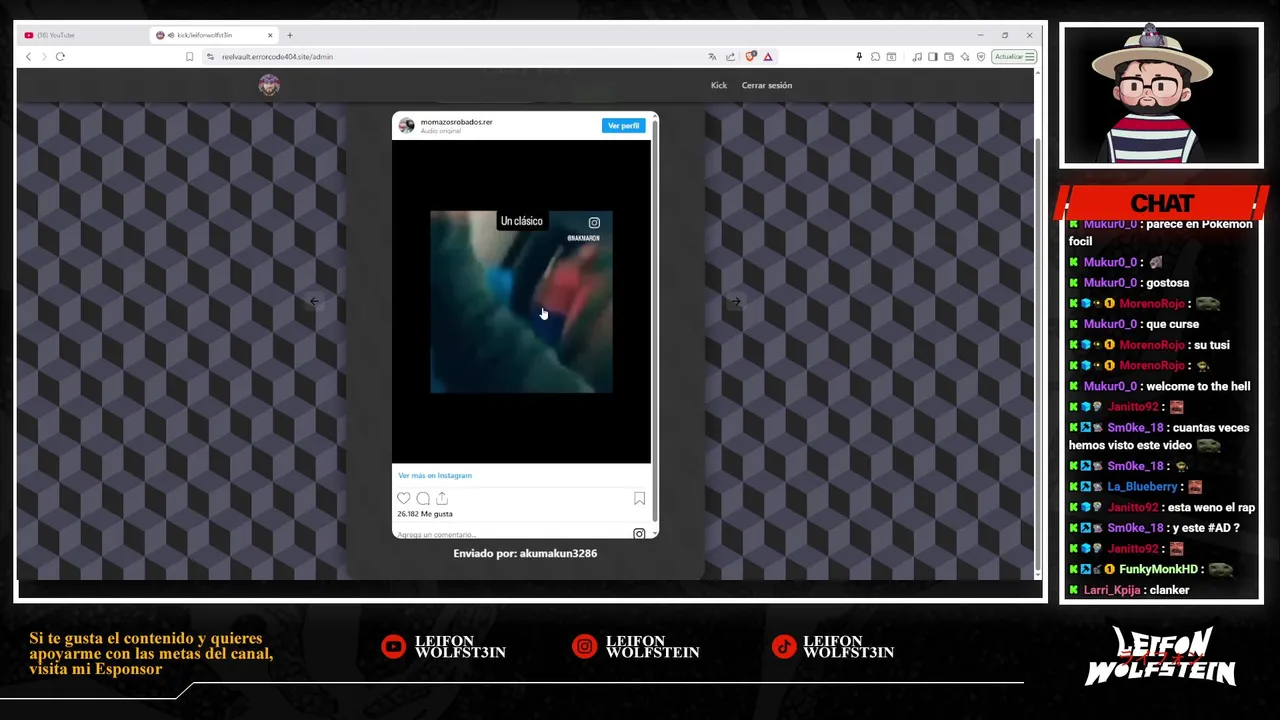Viewport: 1280px width, 720px height.
Task: Click the Instagram logo in overlay footer
Action: point(584,647)
